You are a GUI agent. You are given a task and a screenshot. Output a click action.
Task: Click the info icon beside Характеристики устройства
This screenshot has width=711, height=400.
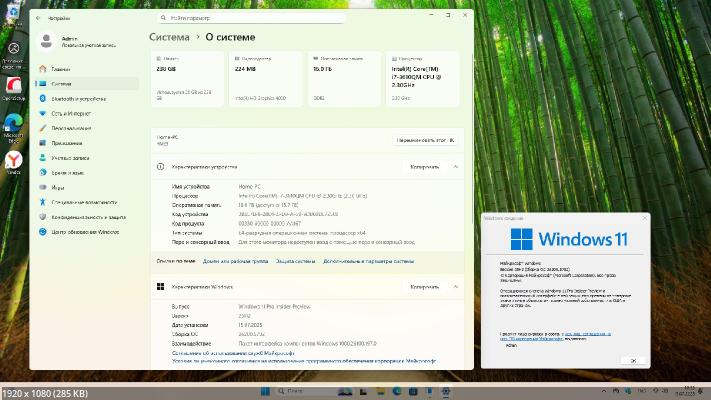(x=161, y=167)
